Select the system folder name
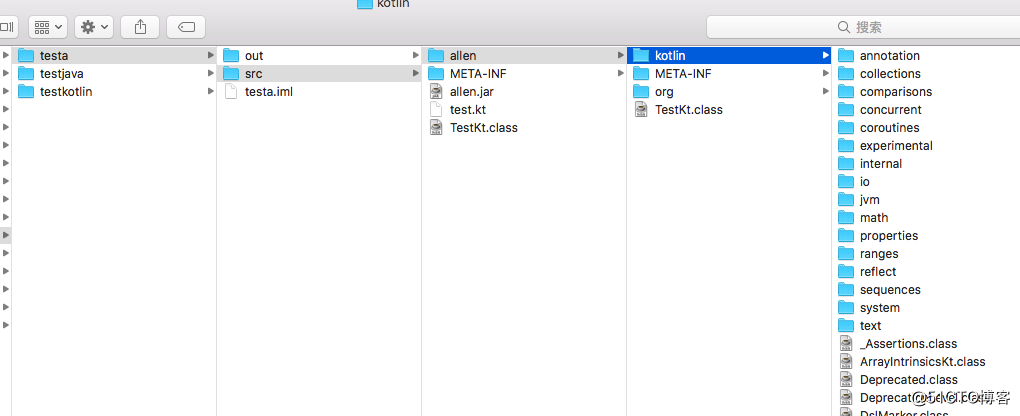1020x416 pixels. coord(879,307)
